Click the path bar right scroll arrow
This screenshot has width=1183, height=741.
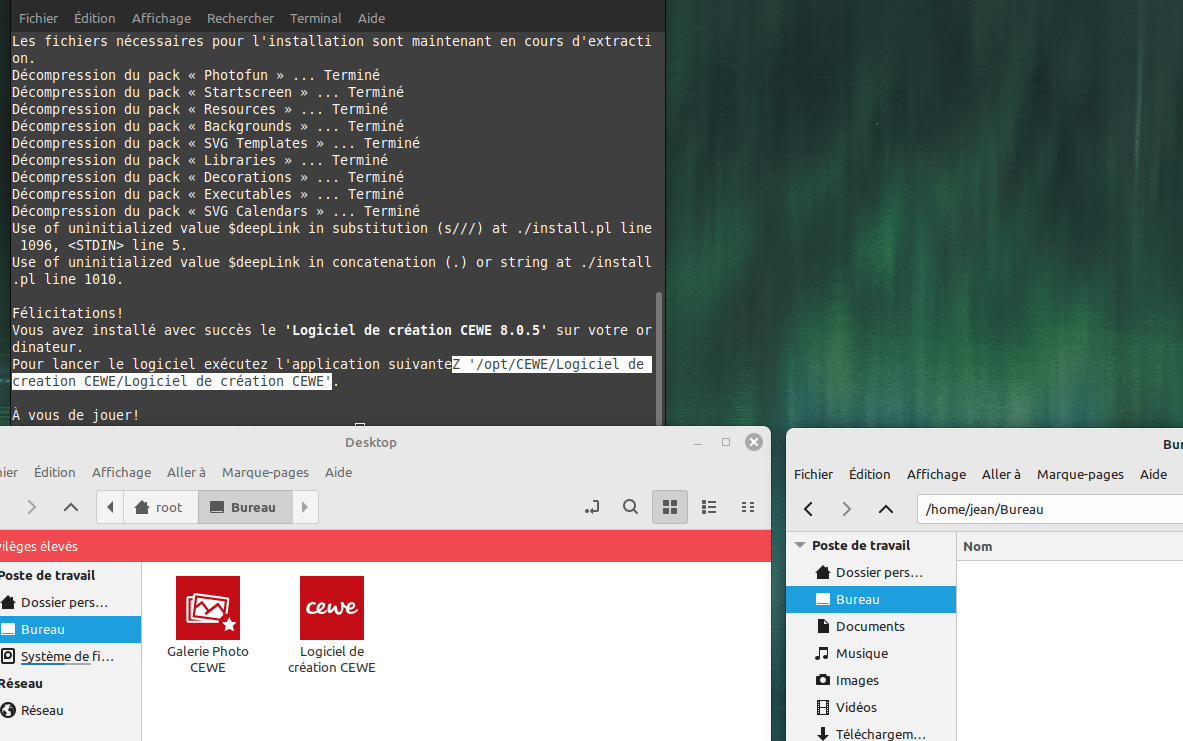[x=305, y=507]
